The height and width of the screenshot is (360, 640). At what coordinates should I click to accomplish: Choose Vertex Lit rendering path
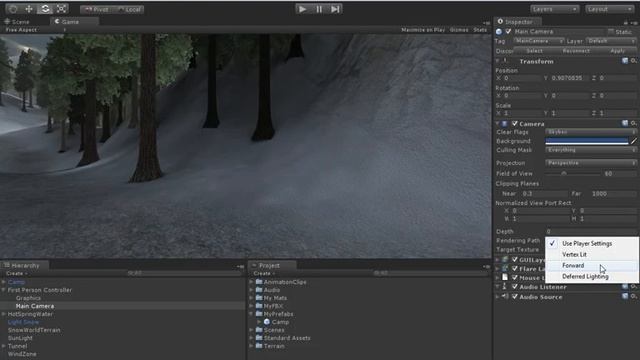(x=592, y=254)
